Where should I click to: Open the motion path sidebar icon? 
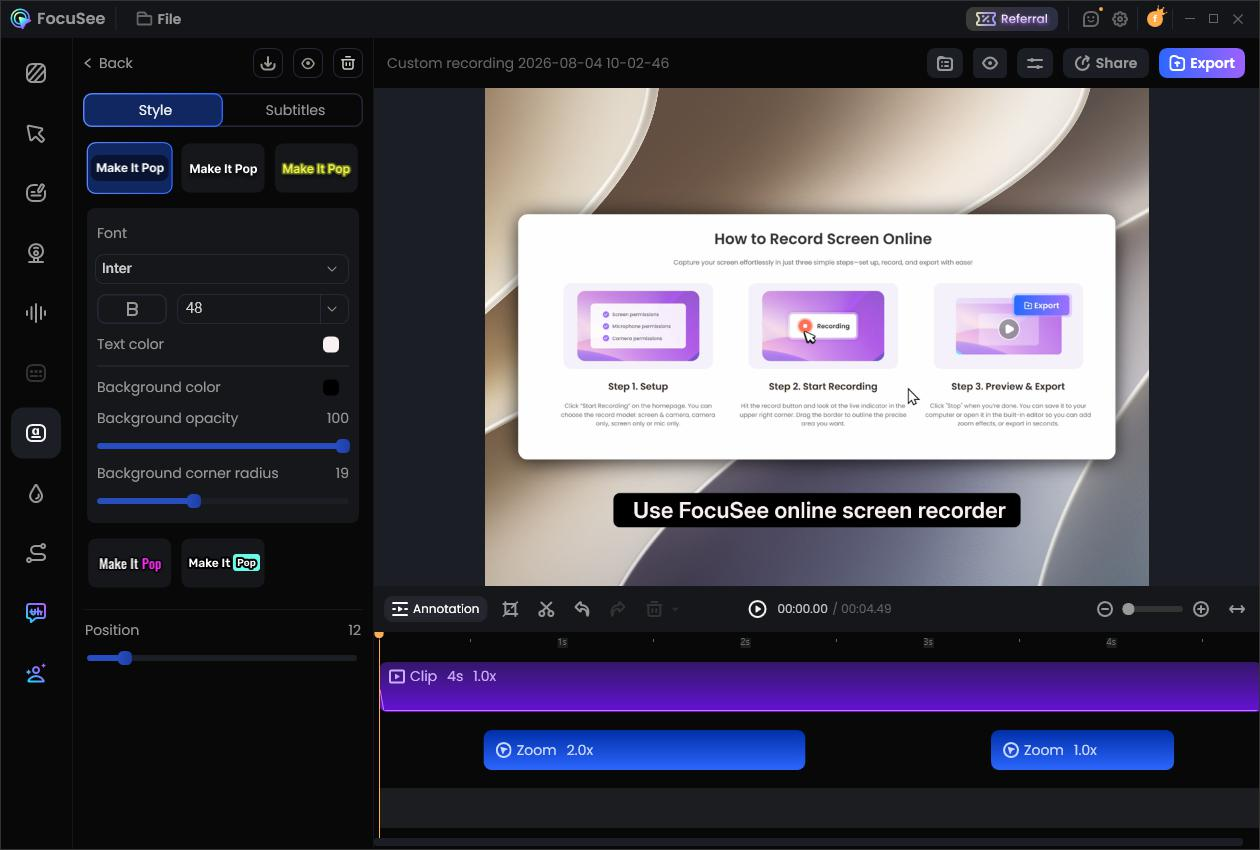pos(36,553)
